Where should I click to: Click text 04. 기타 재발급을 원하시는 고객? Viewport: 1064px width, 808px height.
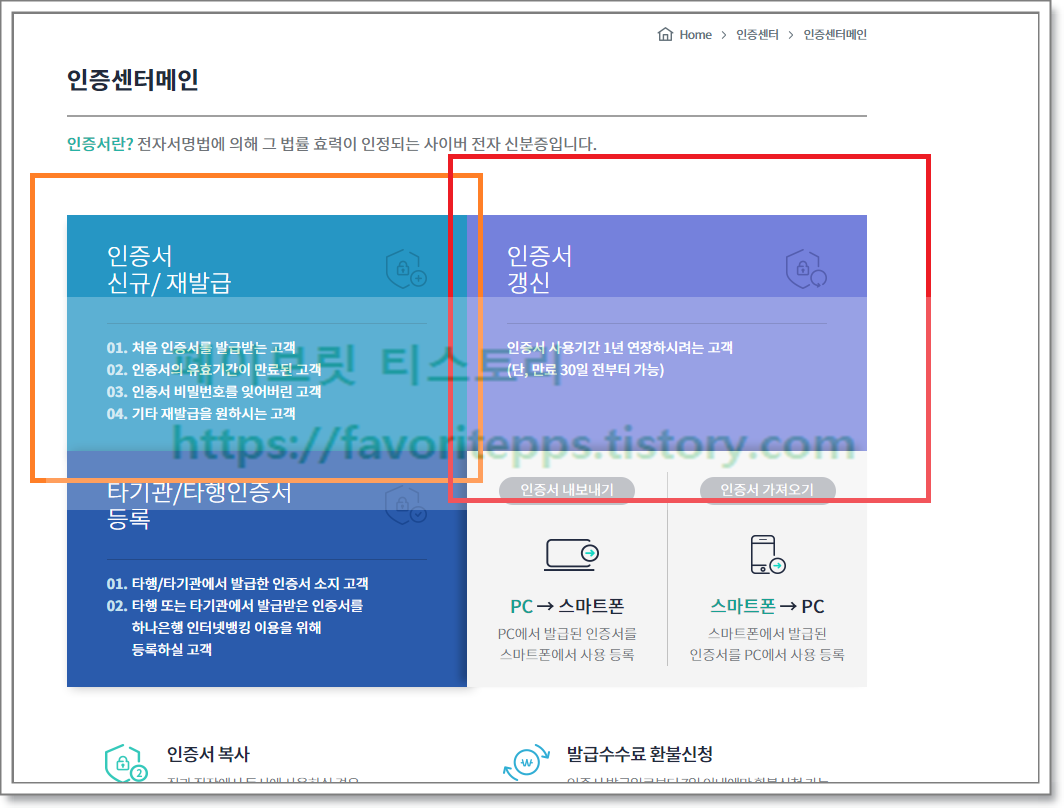[201, 413]
